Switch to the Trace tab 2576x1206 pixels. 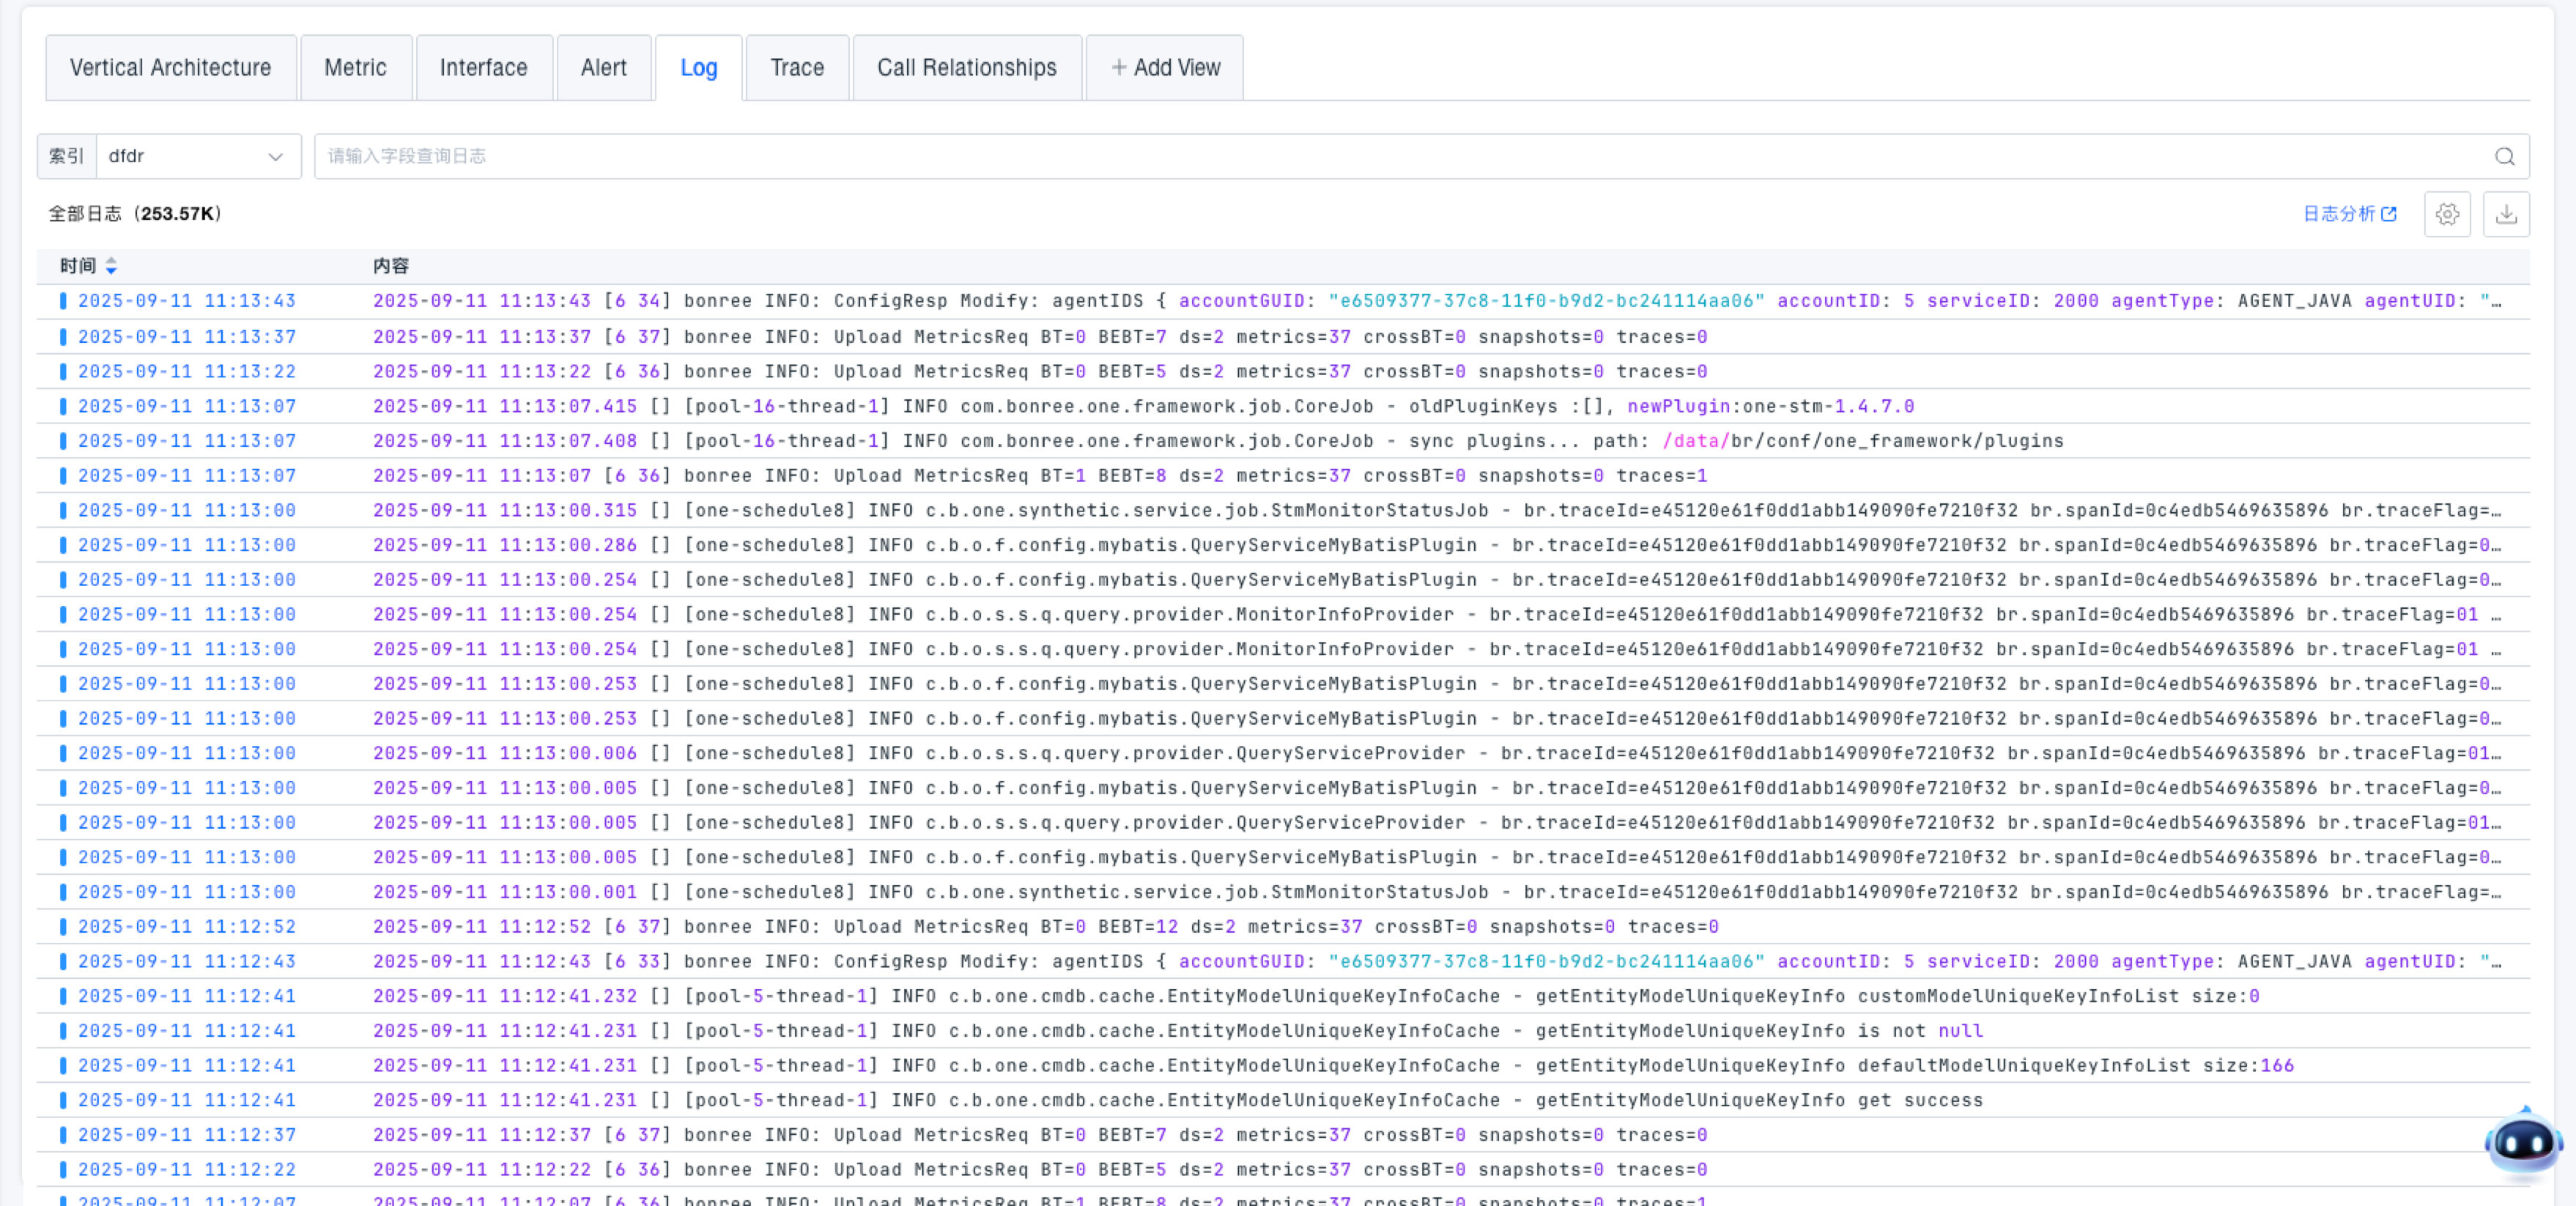(797, 68)
